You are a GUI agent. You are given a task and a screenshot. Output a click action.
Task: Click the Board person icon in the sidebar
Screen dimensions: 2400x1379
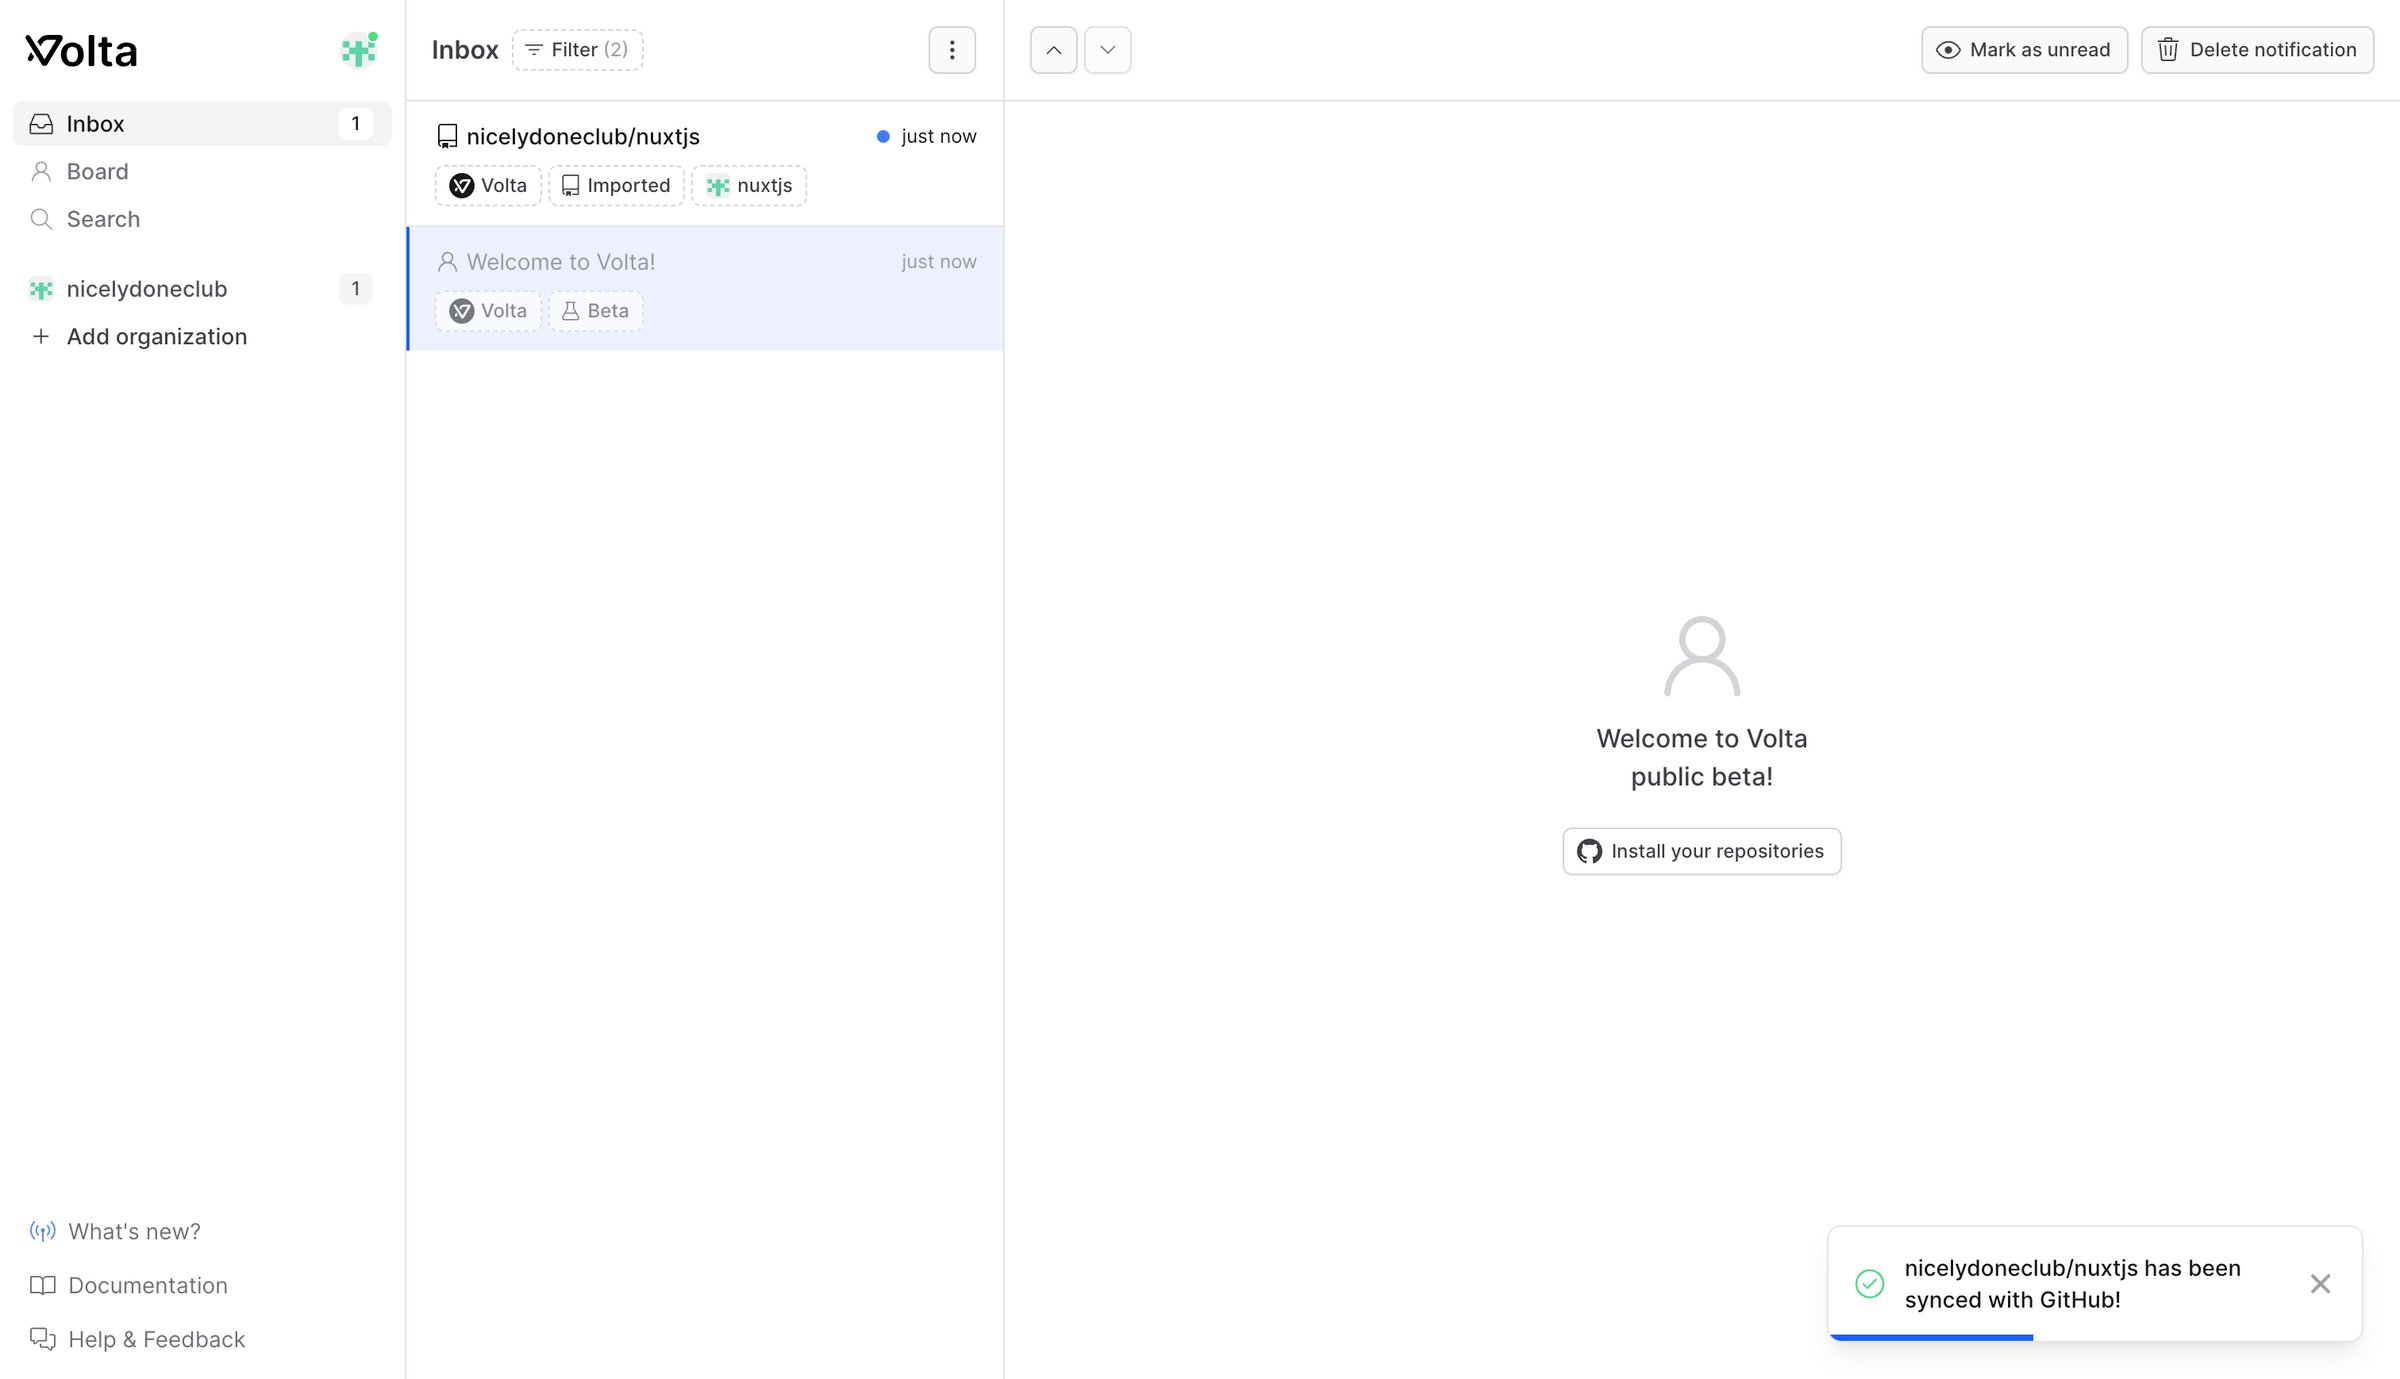pos(41,172)
